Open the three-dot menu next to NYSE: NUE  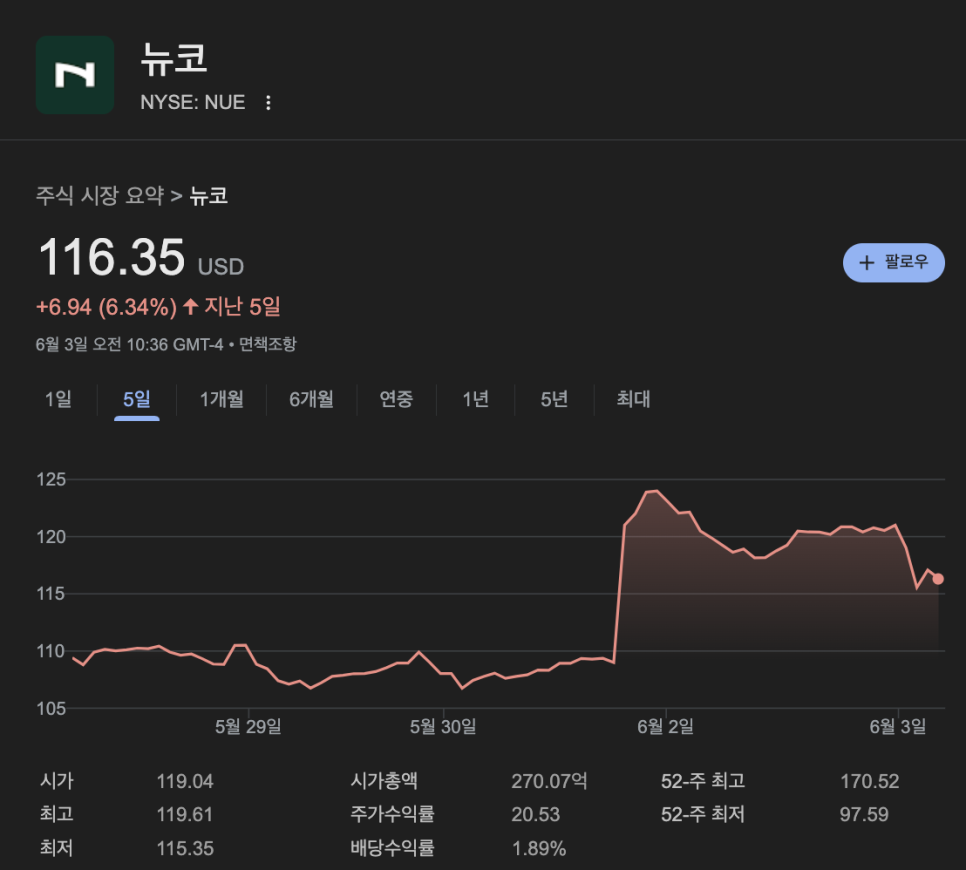pos(268,103)
